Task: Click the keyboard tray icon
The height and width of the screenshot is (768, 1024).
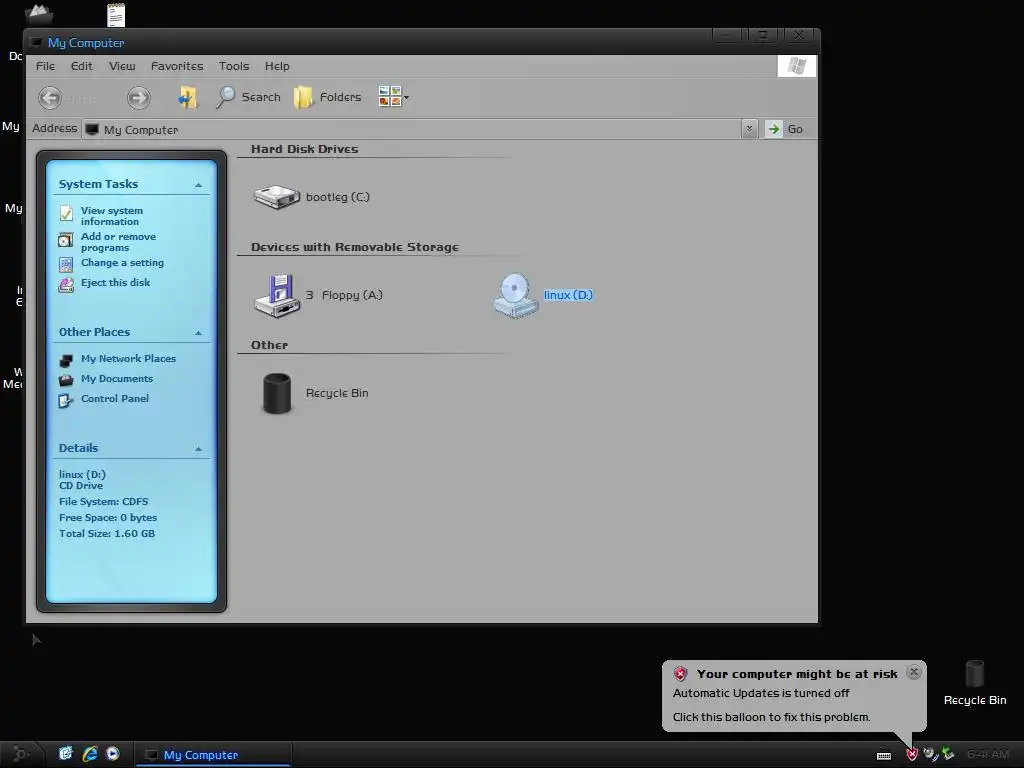Action: (884, 756)
